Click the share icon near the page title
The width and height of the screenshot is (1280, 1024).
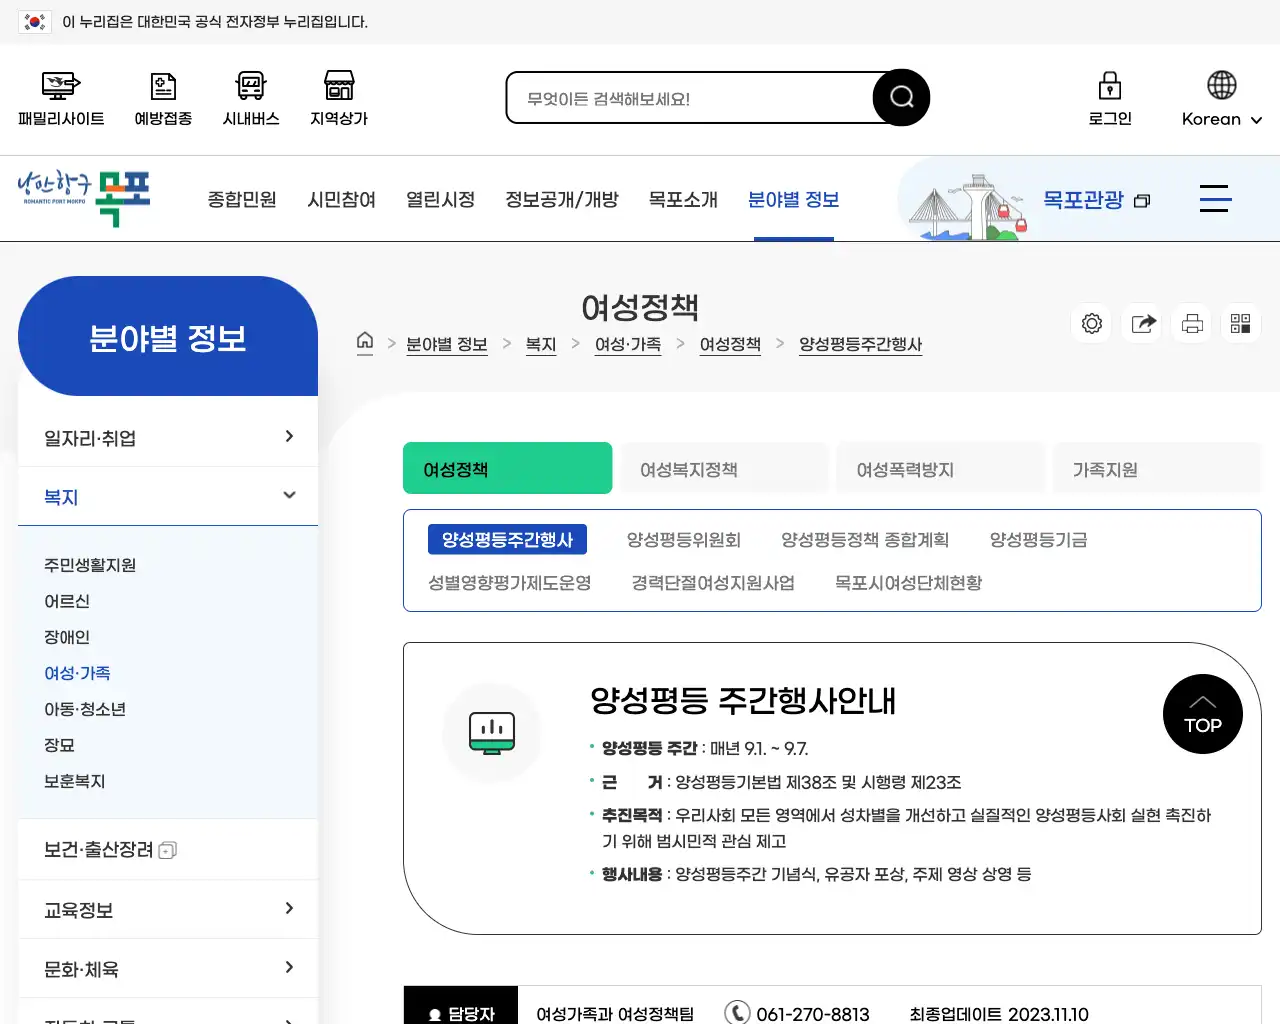1141,323
